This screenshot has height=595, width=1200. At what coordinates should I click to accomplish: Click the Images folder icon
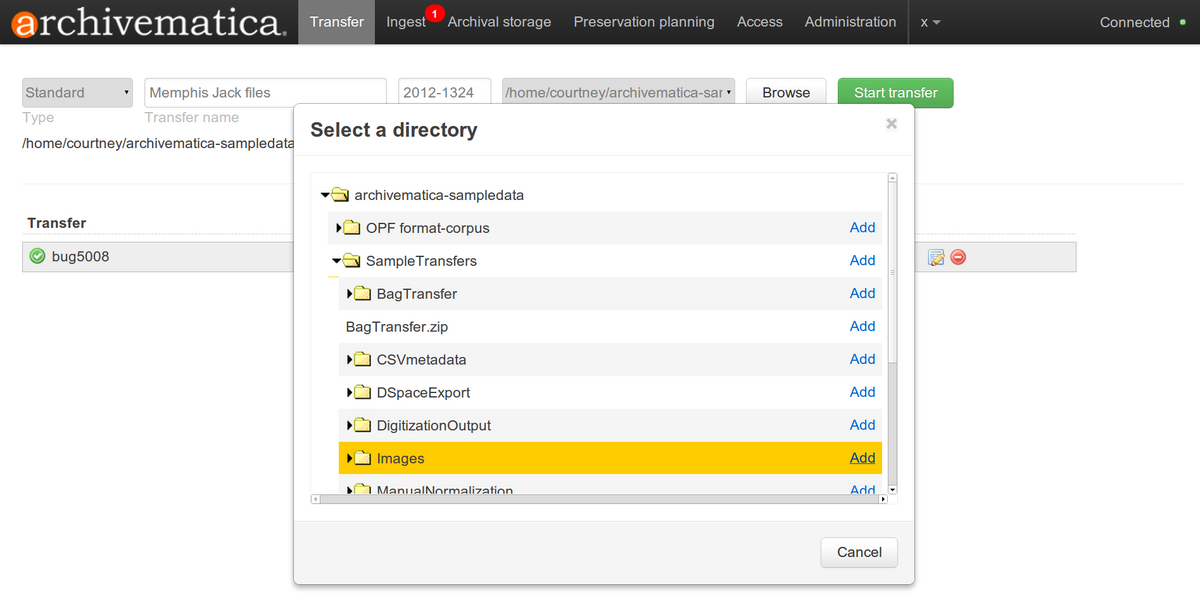361,458
